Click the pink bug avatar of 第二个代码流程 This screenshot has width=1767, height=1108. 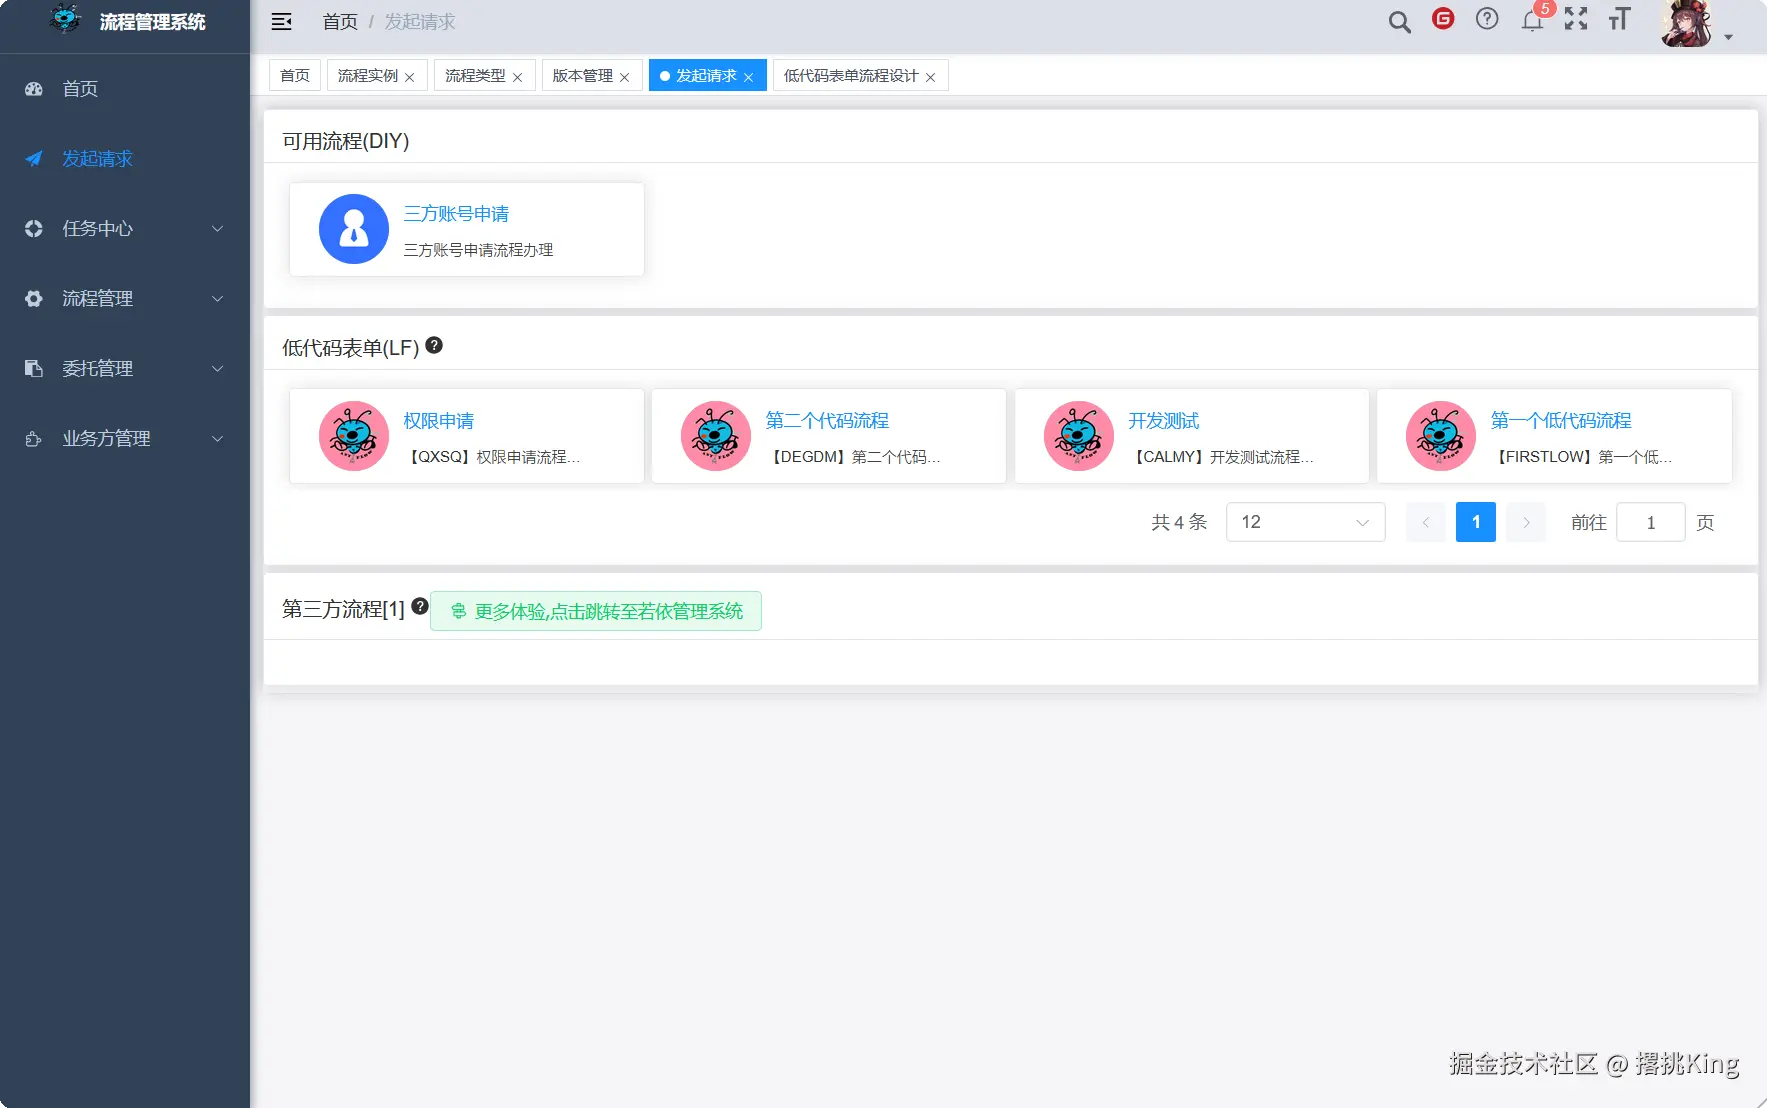tap(716, 436)
